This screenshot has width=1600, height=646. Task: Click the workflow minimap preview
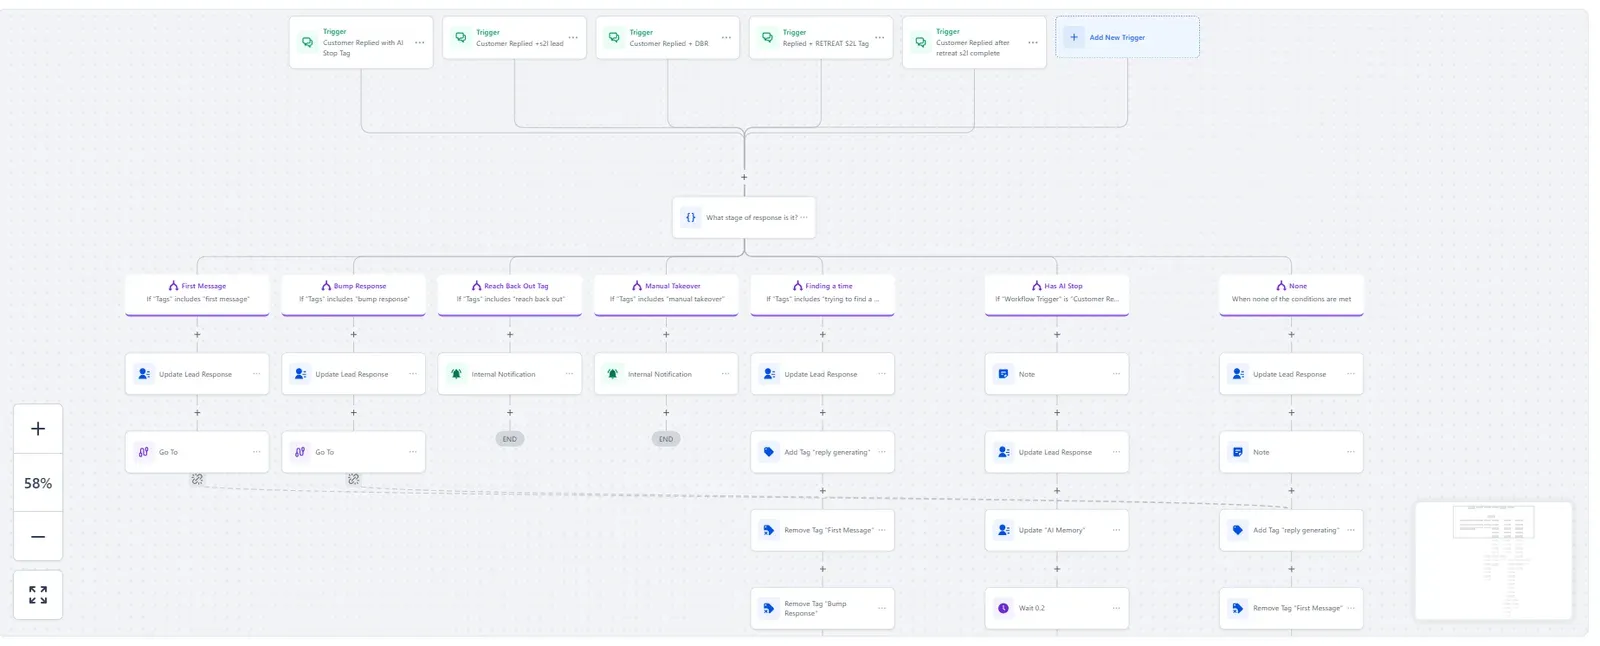[x=1493, y=561]
